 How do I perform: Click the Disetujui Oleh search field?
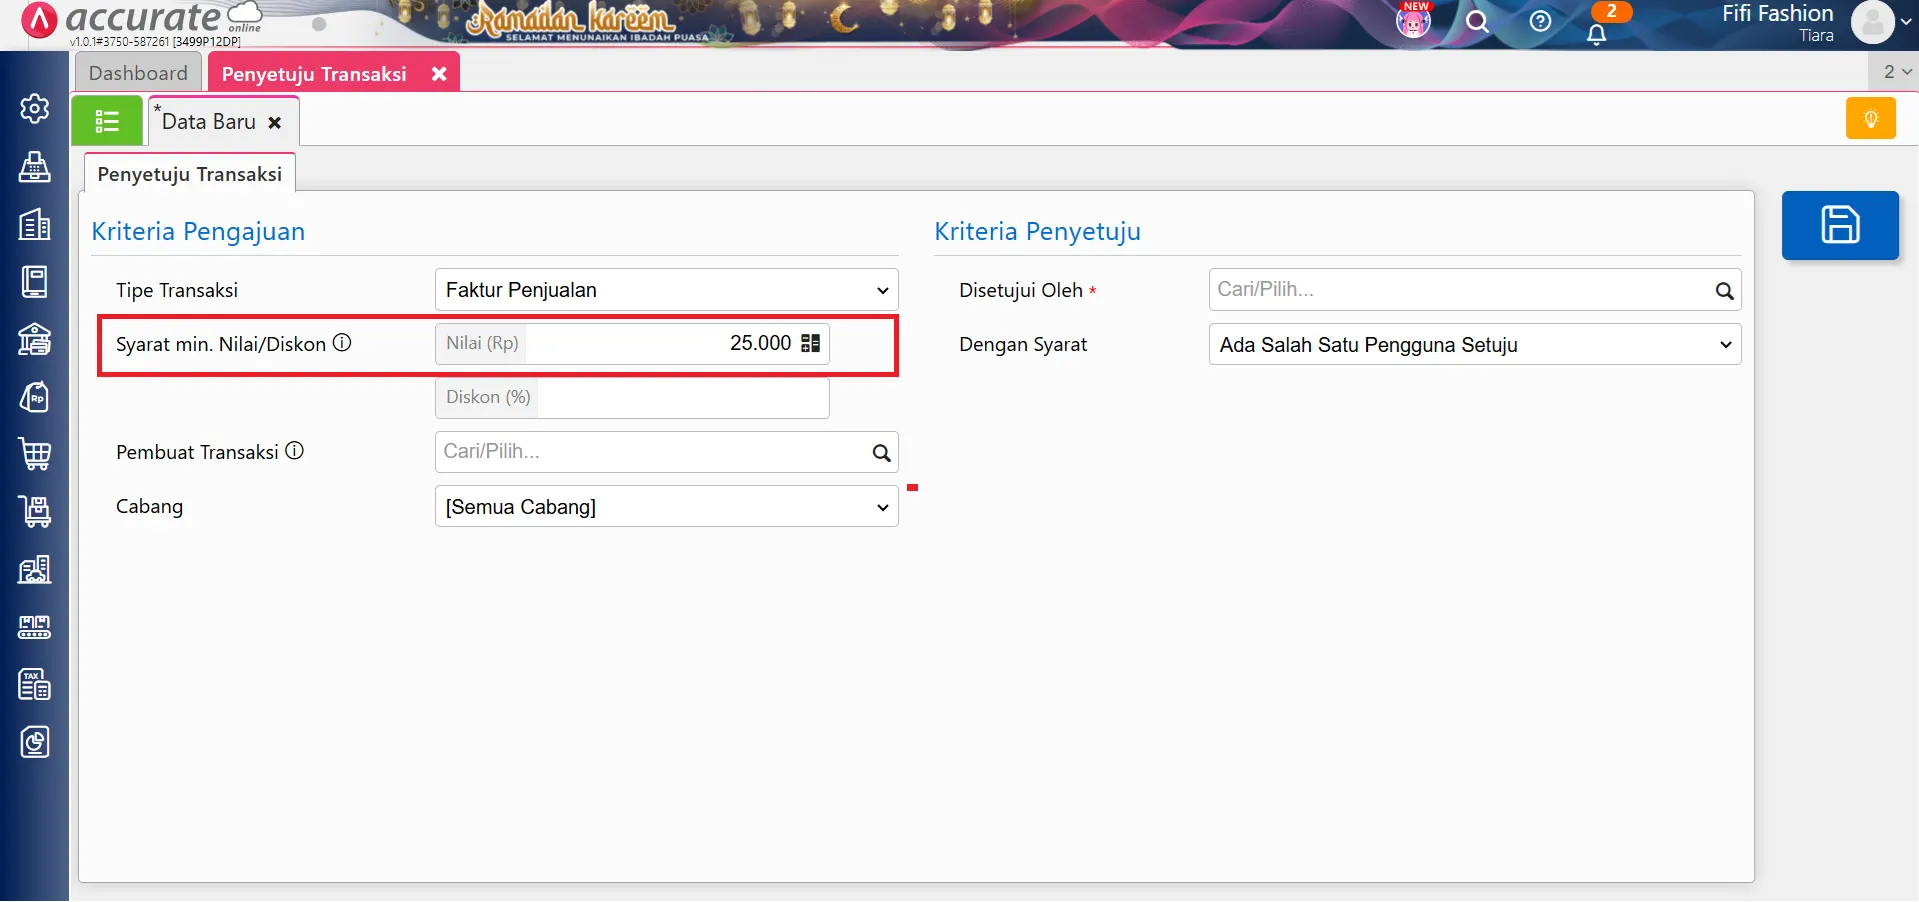[x=1460, y=290]
